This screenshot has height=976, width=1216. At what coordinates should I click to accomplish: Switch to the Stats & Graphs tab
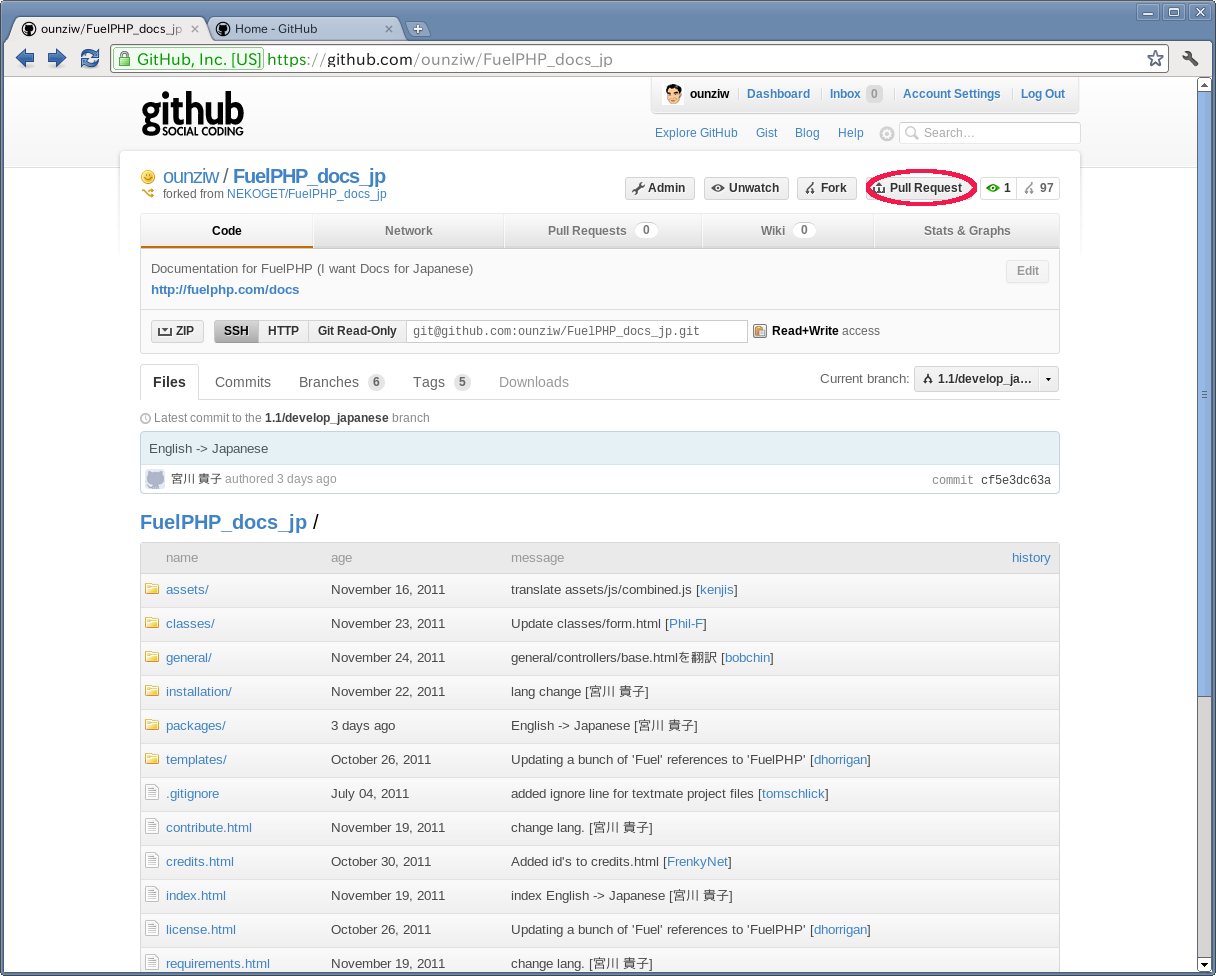point(967,231)
